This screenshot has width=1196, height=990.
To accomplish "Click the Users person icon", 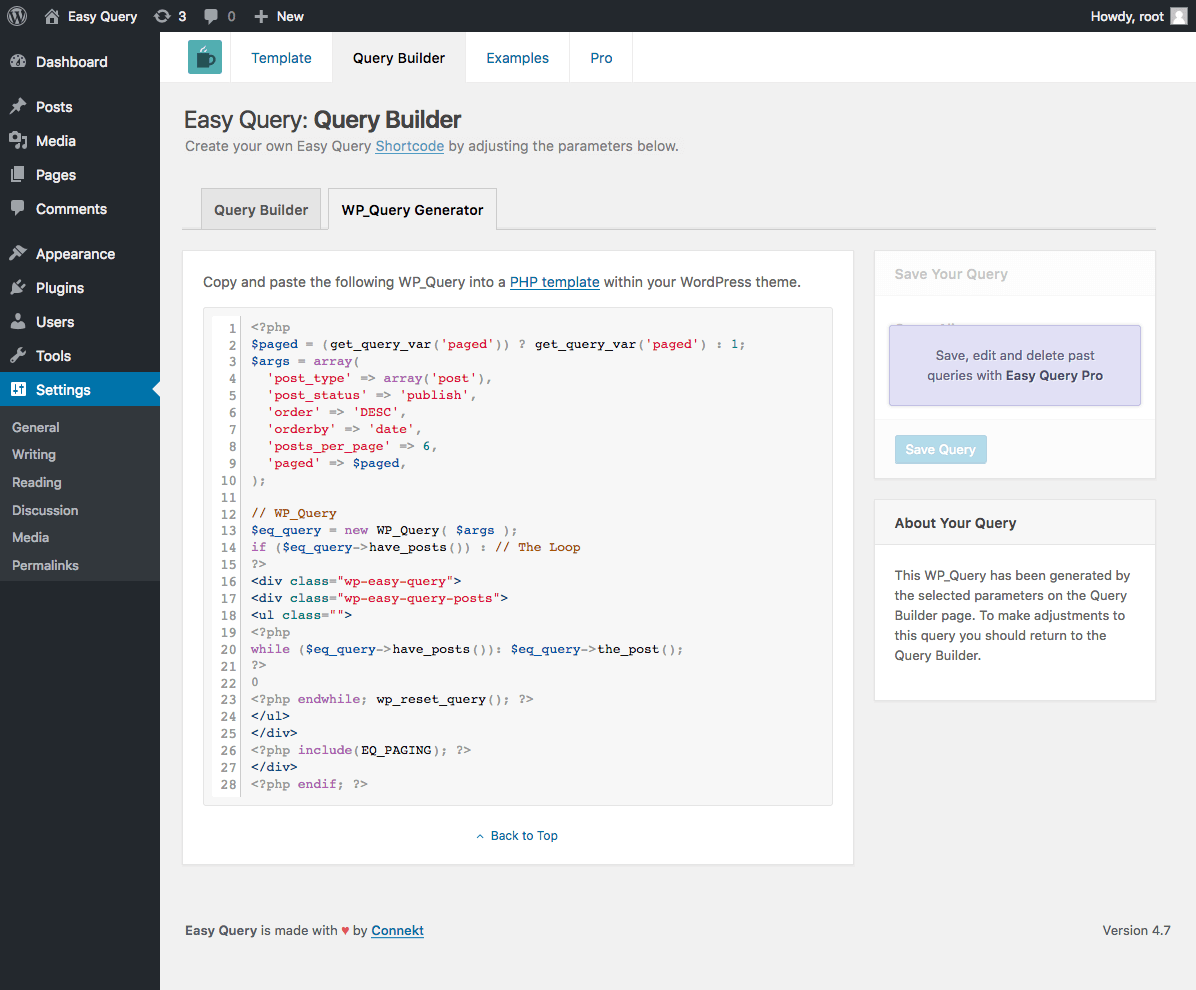I will click(x=18, y=321).
